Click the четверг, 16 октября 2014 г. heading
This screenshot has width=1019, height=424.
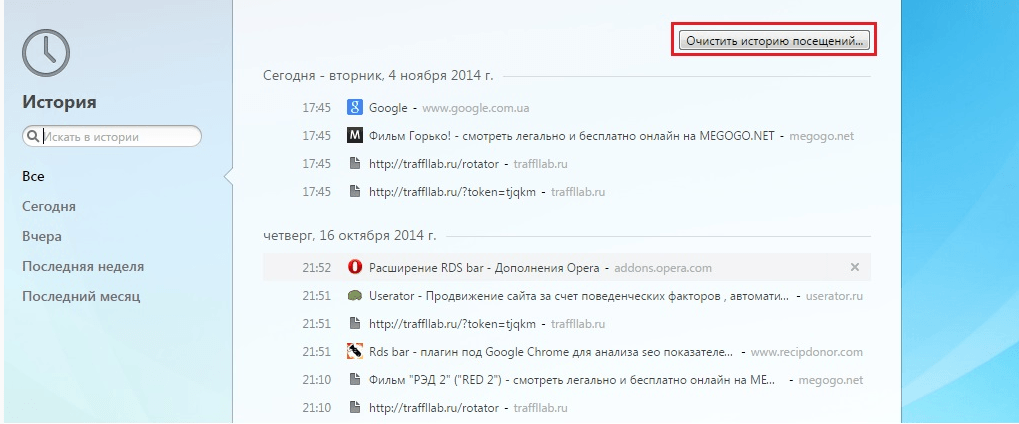pos(350,235)
